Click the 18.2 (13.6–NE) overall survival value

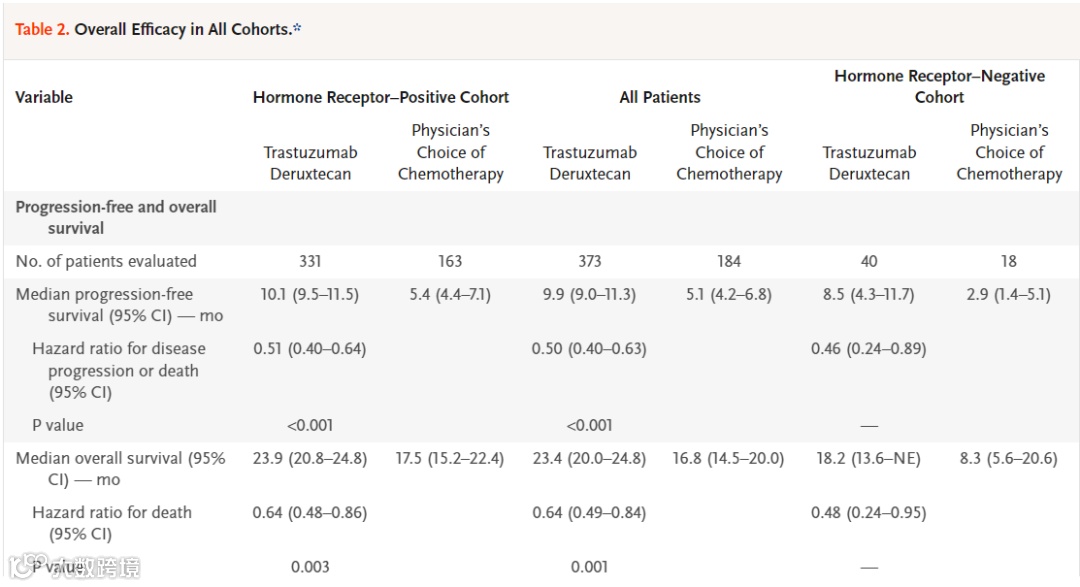[869, 459]
